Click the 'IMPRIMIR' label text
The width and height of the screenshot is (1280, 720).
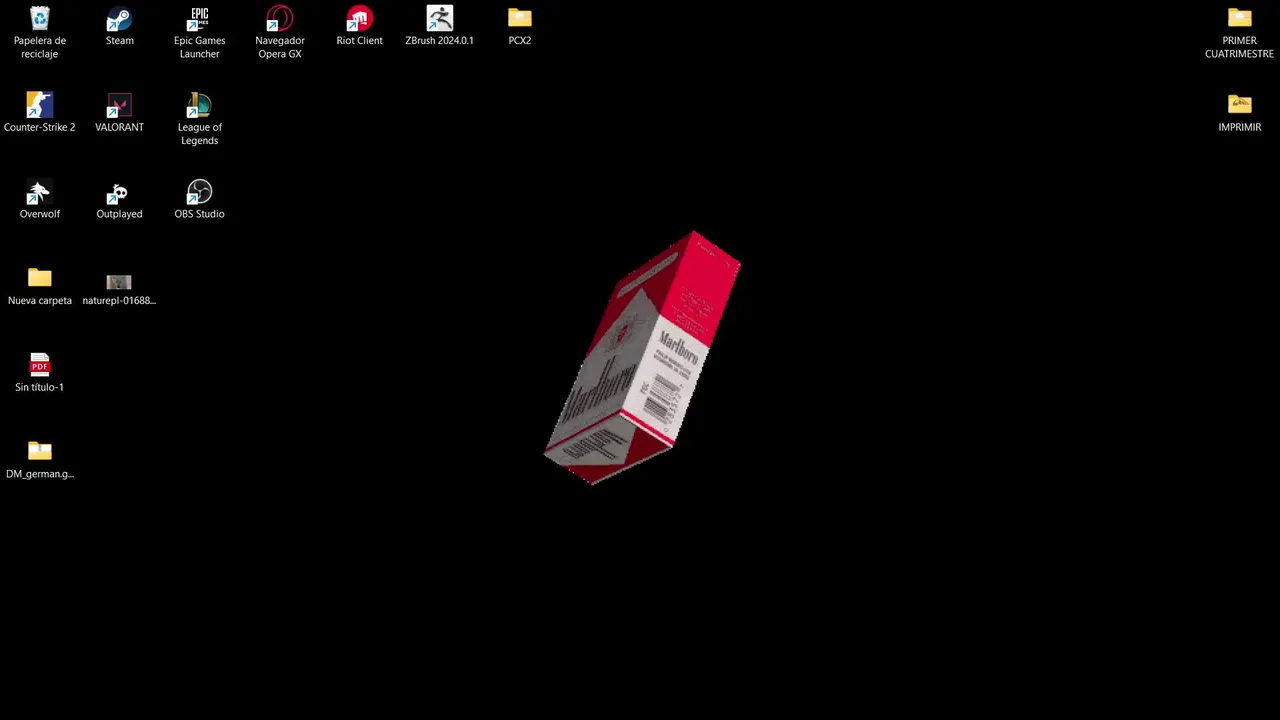pos(1239,127)
